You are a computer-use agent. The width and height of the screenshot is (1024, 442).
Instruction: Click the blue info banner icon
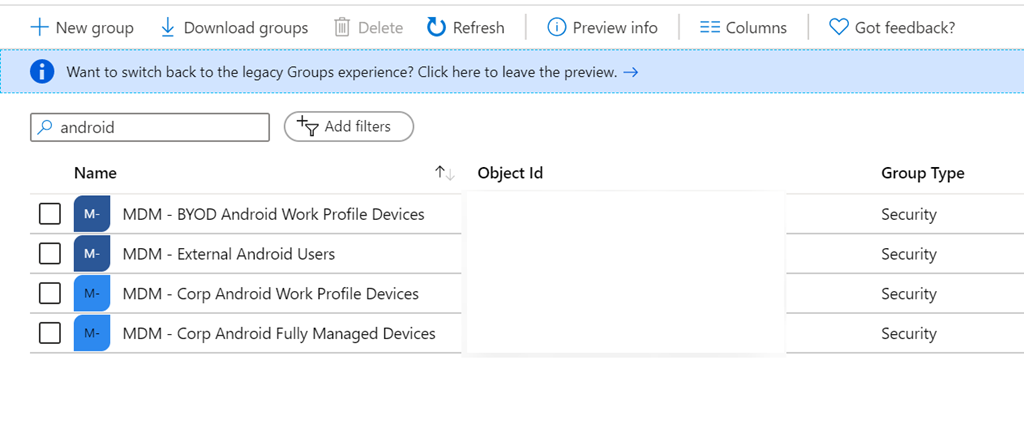(41, 72)
